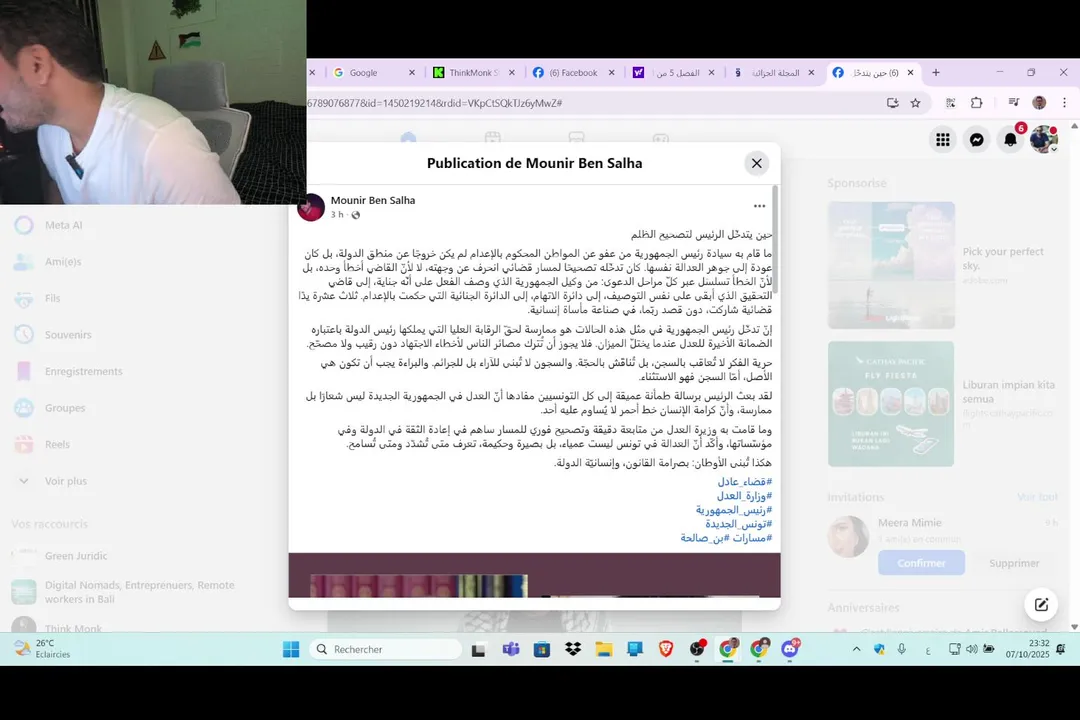The width and height of the screenshot is (1080, 720).
Task: Open the clock showing 23:32
Action: (1028, 648)
